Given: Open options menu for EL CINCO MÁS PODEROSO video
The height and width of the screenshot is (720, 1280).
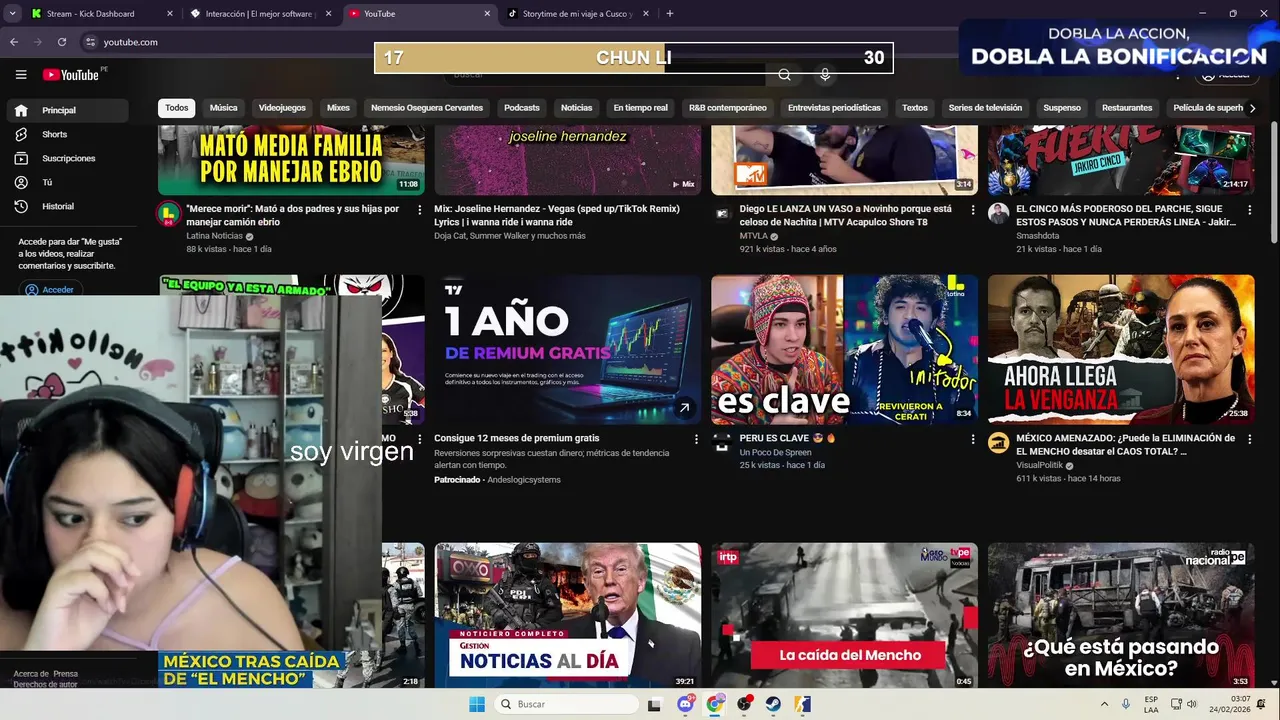Looking at the screenshot, I should pos(1249,210).
